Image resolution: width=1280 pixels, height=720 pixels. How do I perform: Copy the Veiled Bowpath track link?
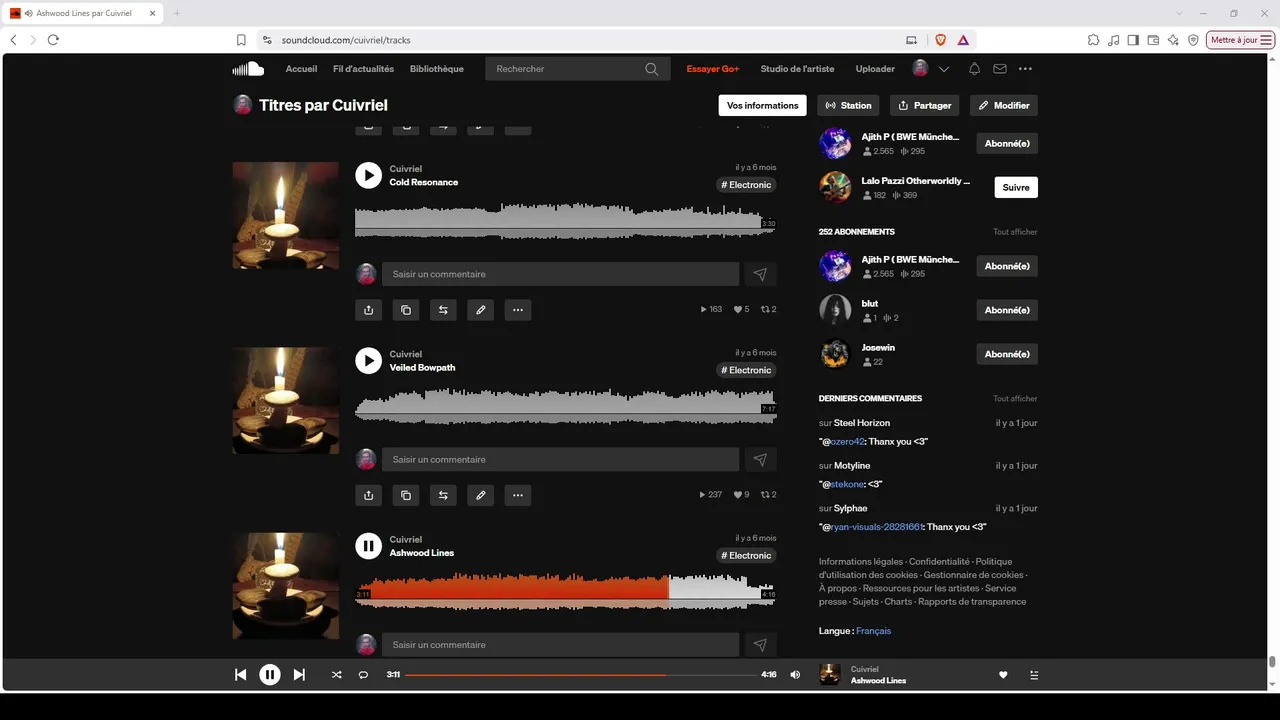click(x=406, y=495)
